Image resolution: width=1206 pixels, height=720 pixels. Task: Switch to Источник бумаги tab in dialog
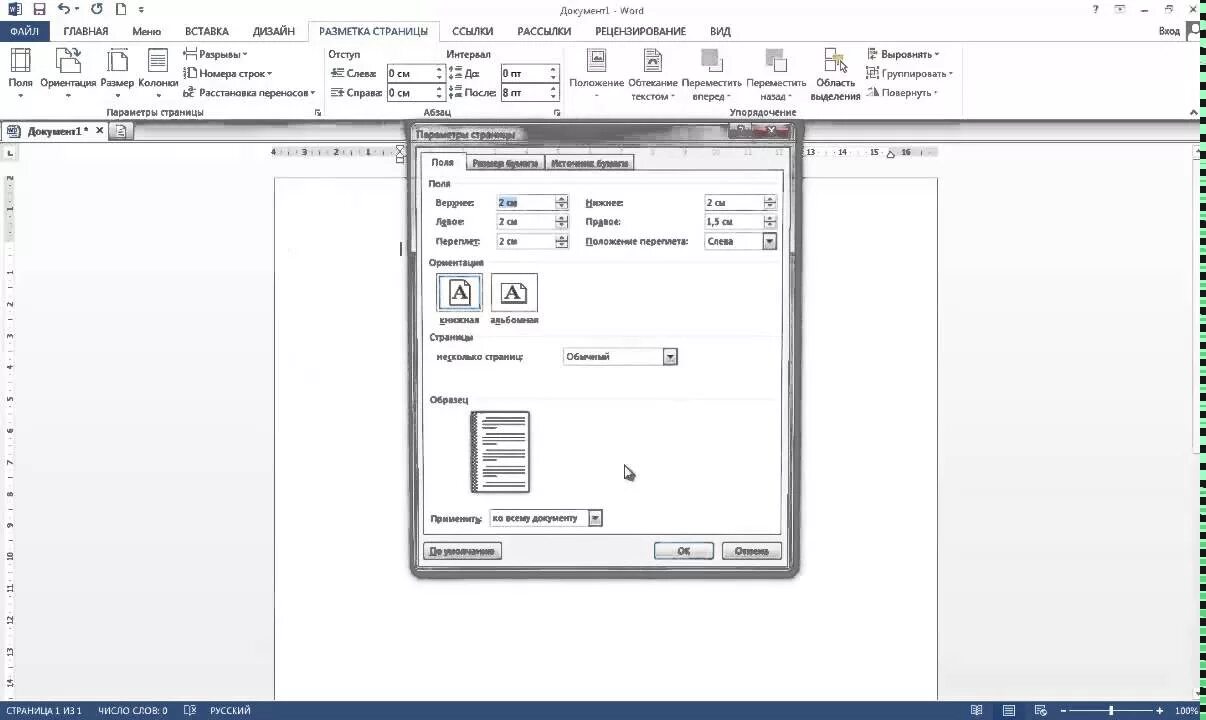pyautogui.click(x=590, y=162)
